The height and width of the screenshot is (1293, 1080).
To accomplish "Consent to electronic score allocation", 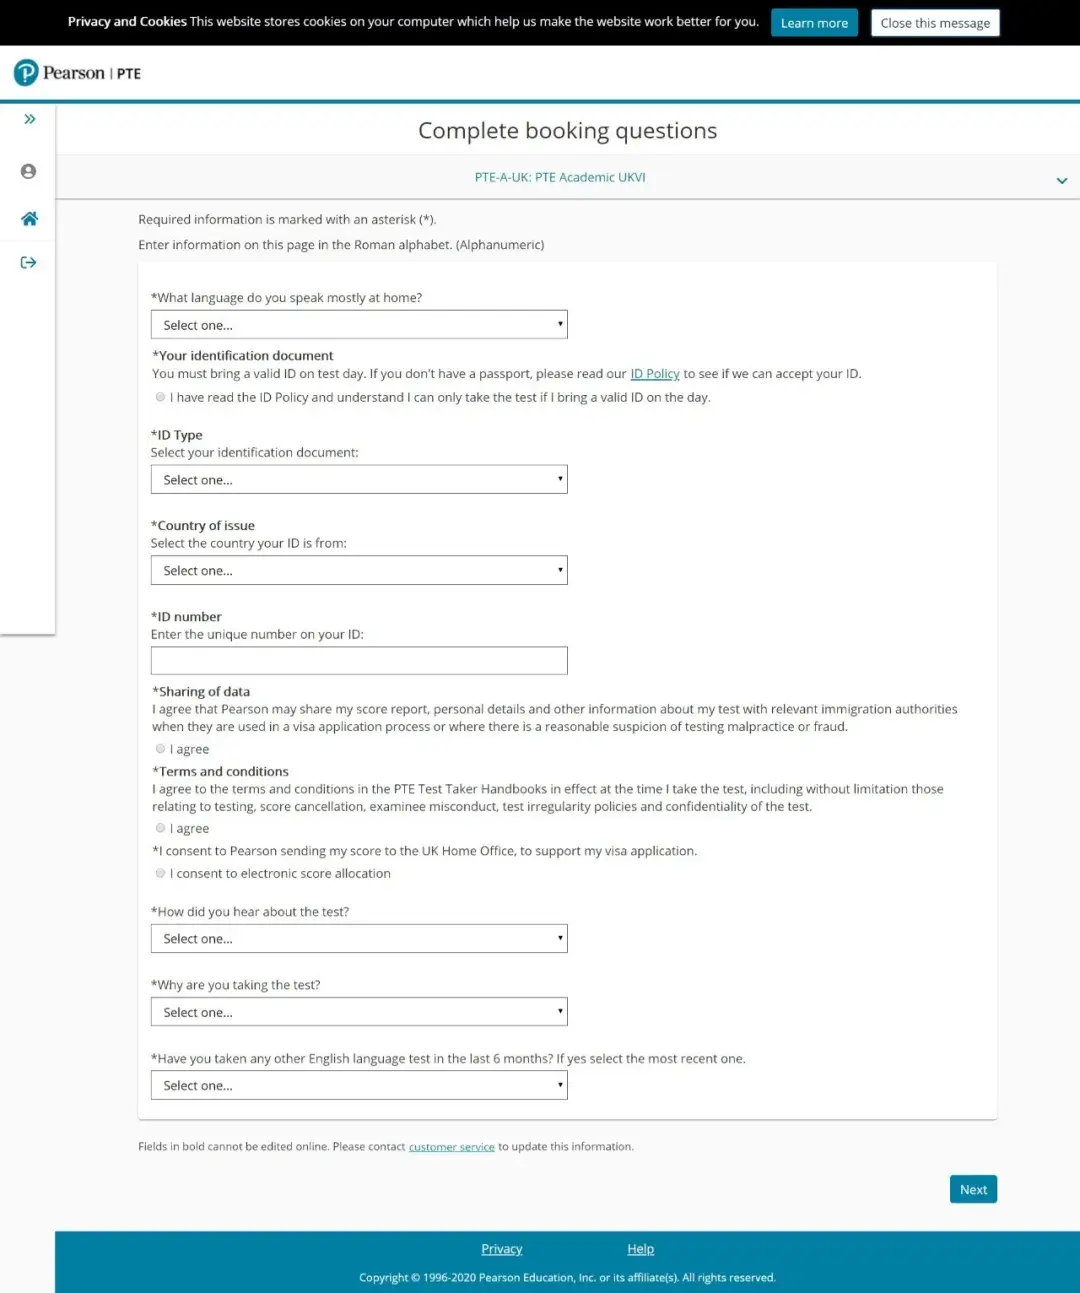I will point(160,873).
